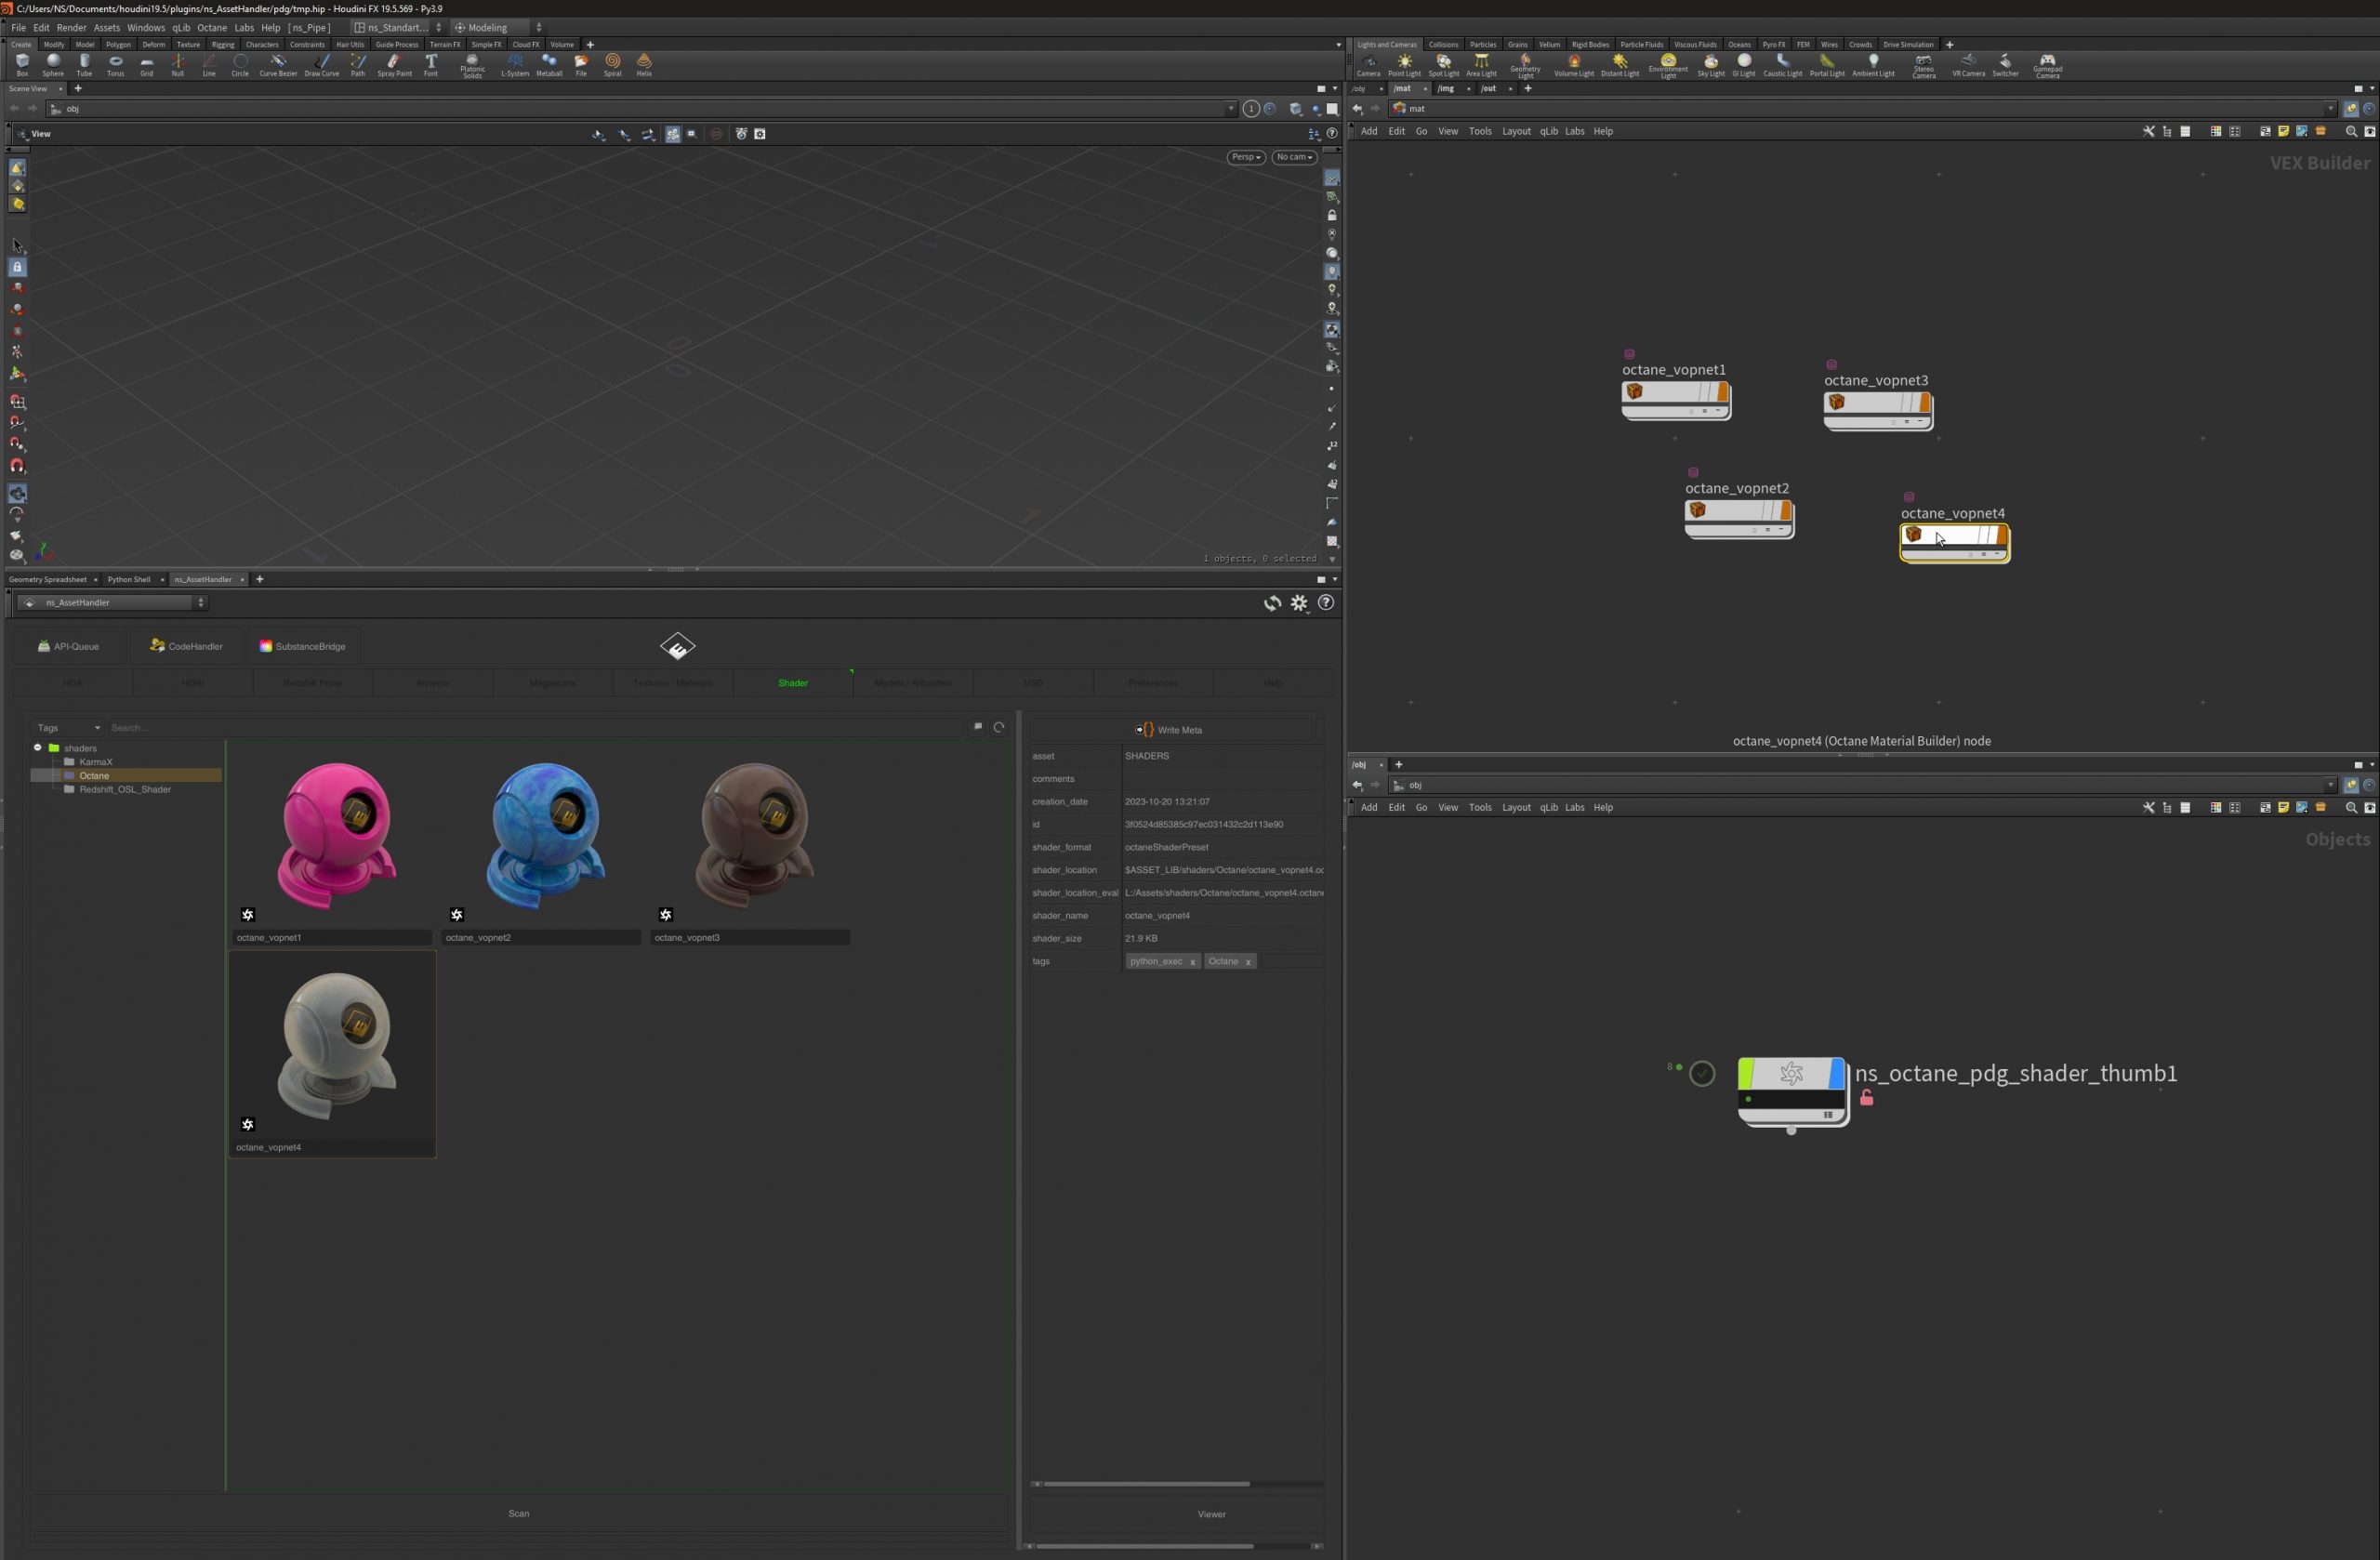This screenshot has width=2380, height=1560.
Task: Open the No cam camera dropdown
Action: tap(1293, 157)
